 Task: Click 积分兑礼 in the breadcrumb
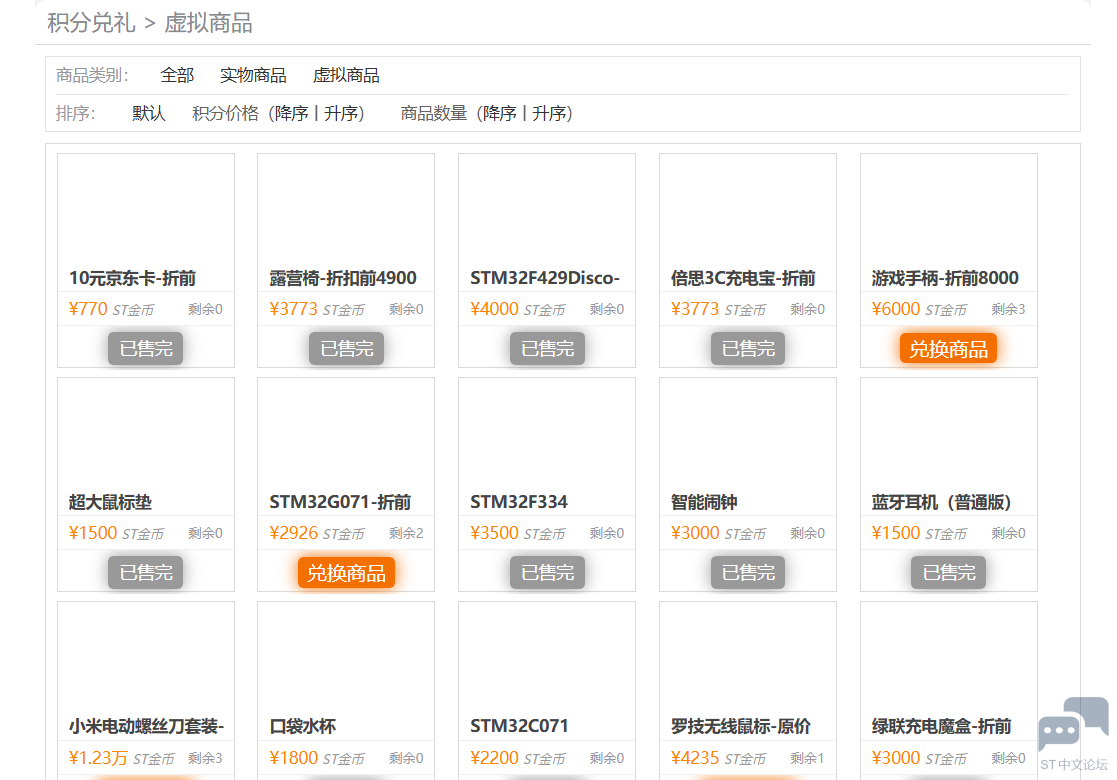point(91,23)
